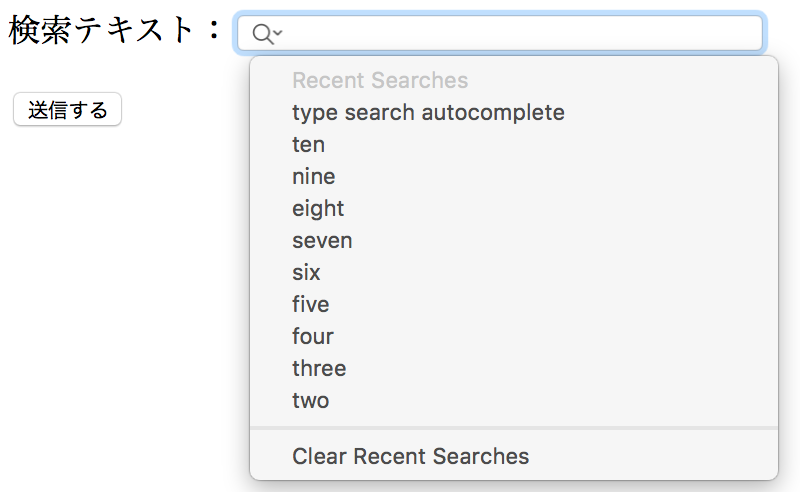Image resolution: width=800 pixels, height=492 pixels.
Task: Select 'eight' in the recent searches list
Action: coord(318,208)
